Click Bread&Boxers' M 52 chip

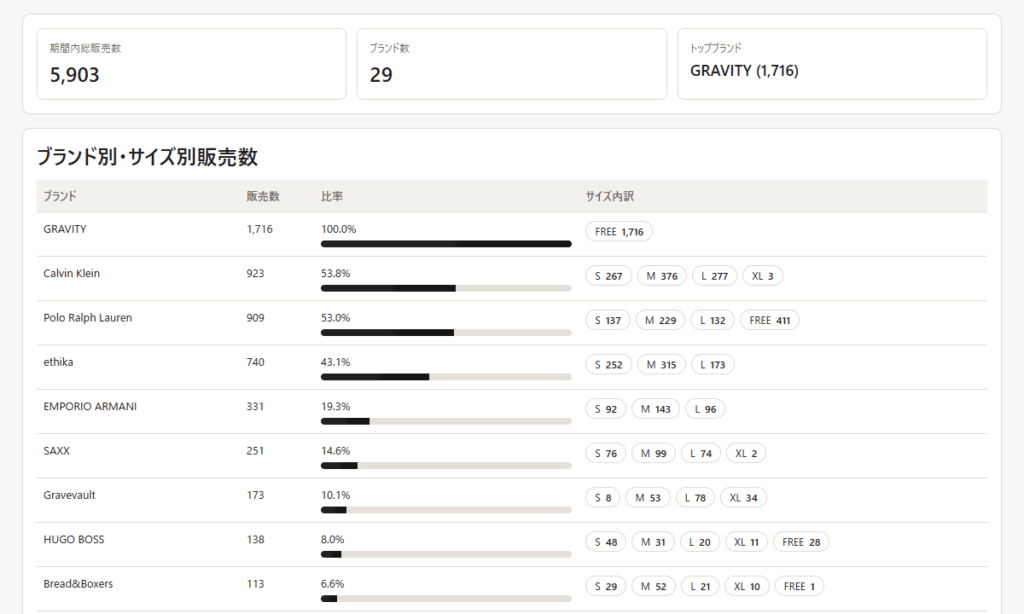pos(654,587)
